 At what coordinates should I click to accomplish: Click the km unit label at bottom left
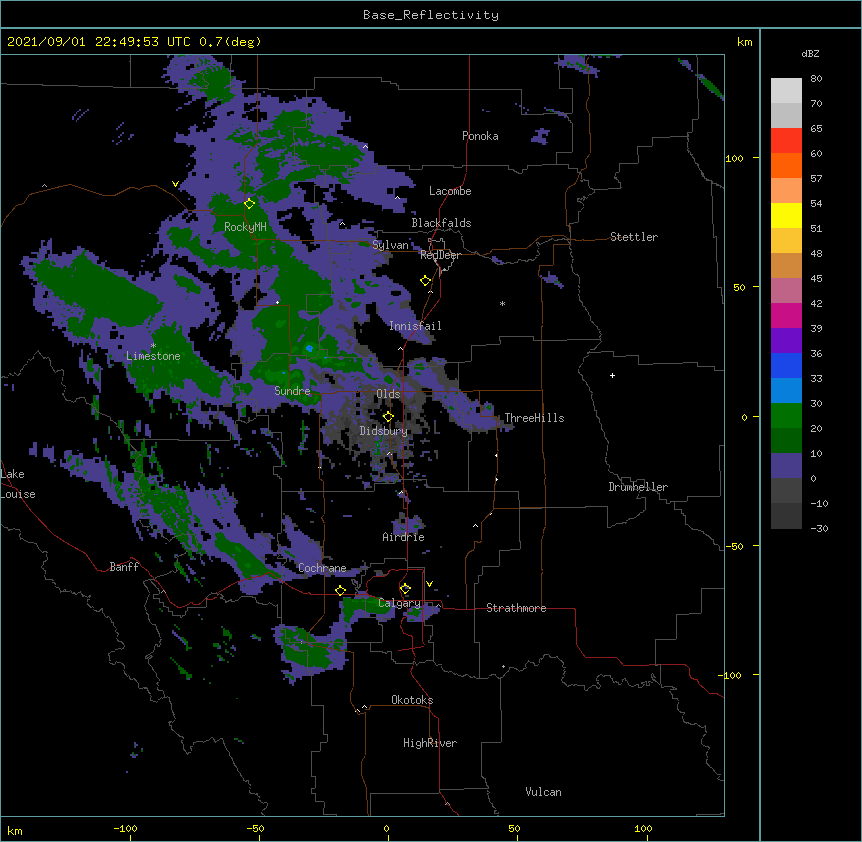15,830
